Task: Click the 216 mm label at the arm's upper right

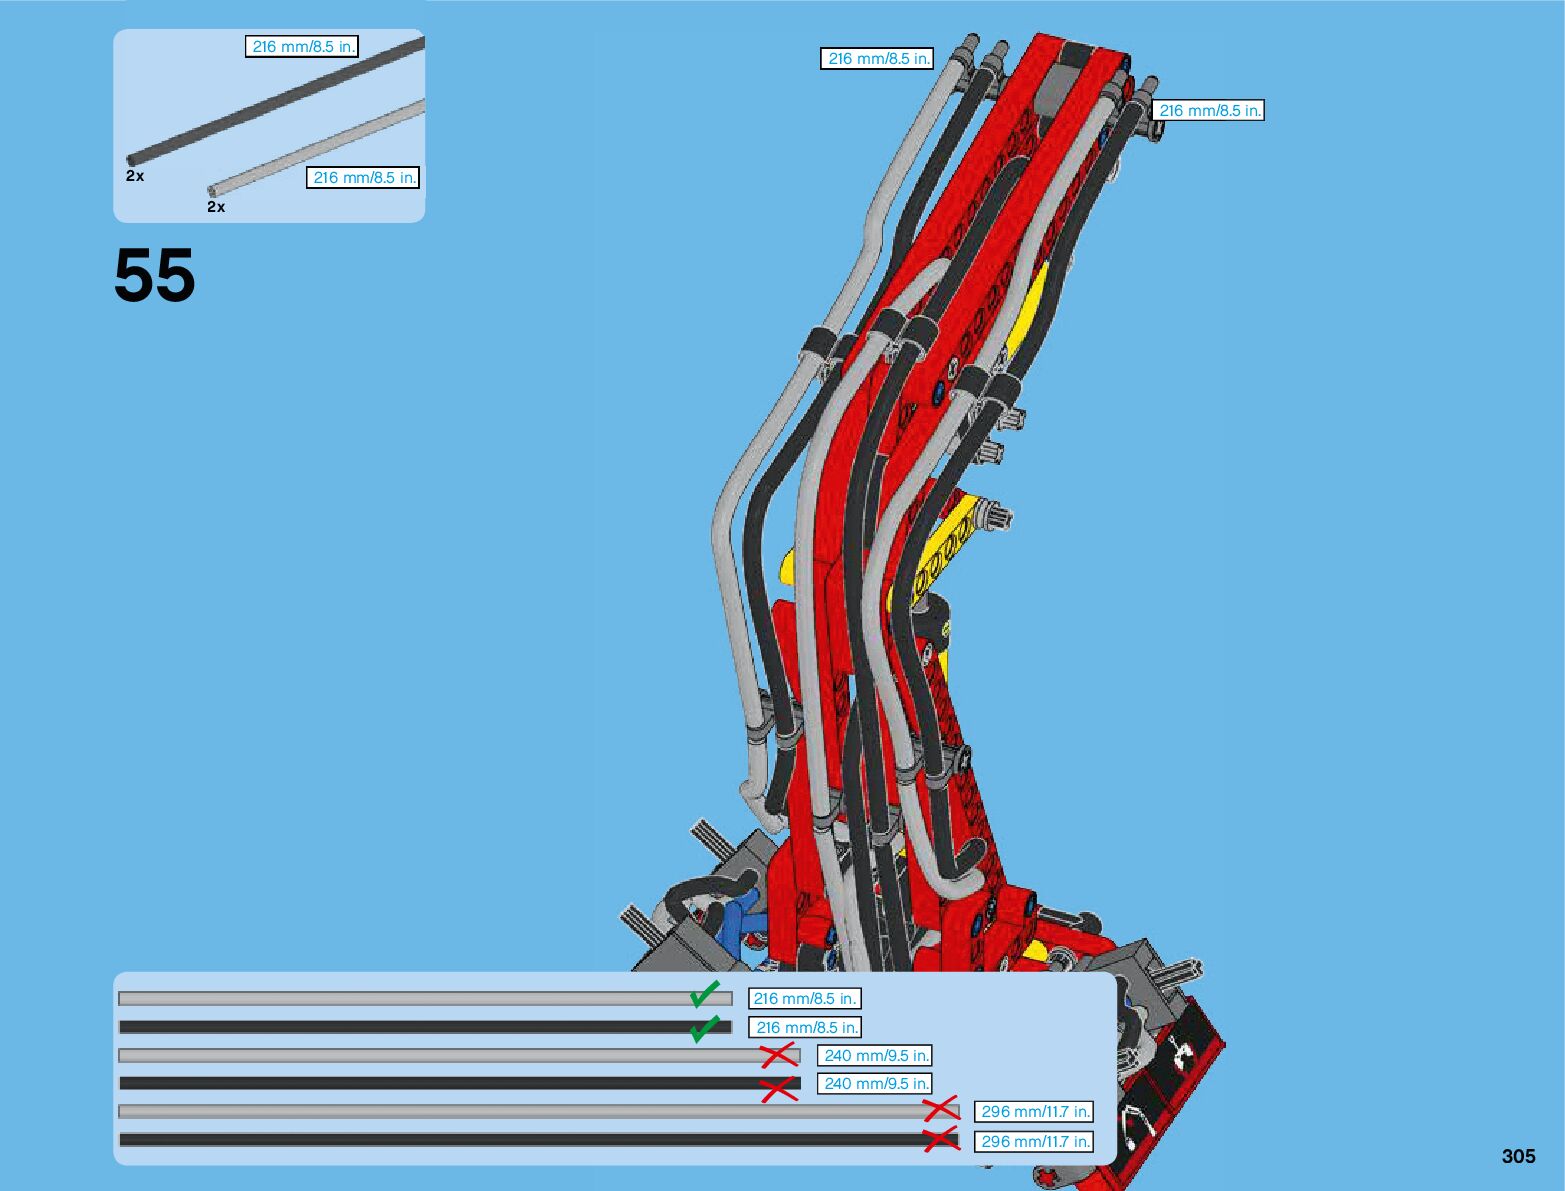Action: click(x=1208, y=111)
